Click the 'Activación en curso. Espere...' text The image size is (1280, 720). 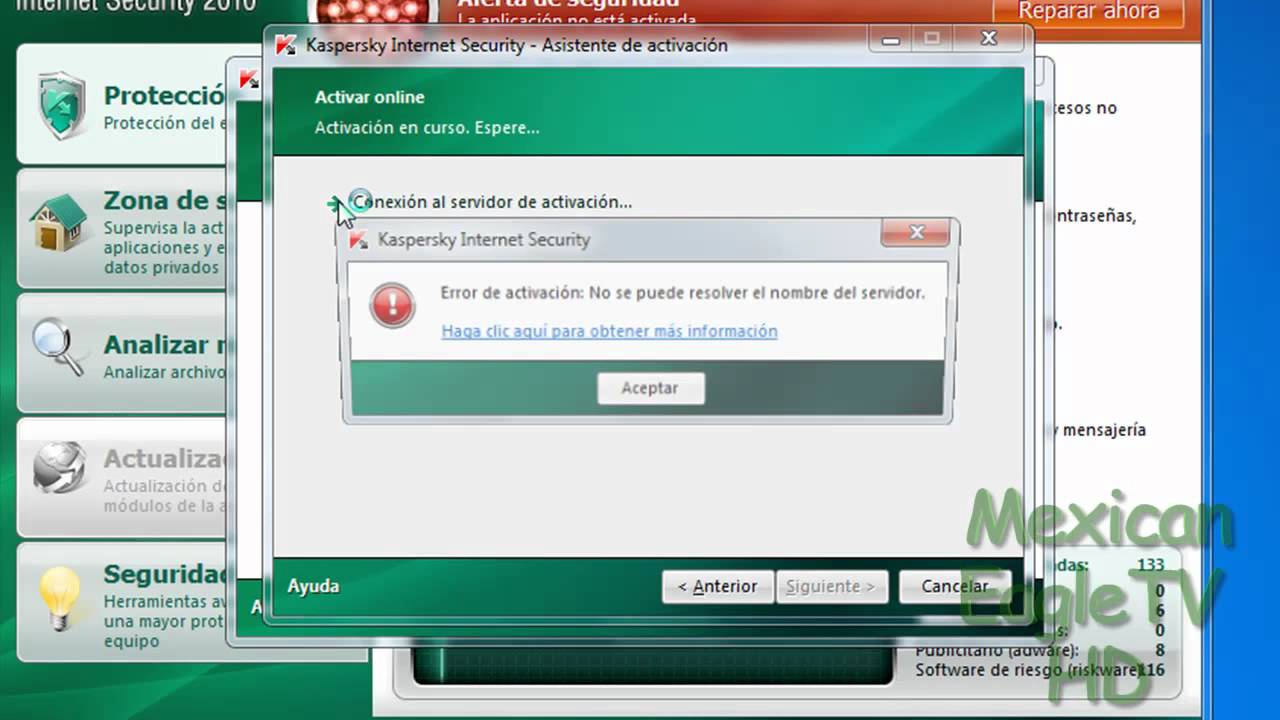click(427, 128)
